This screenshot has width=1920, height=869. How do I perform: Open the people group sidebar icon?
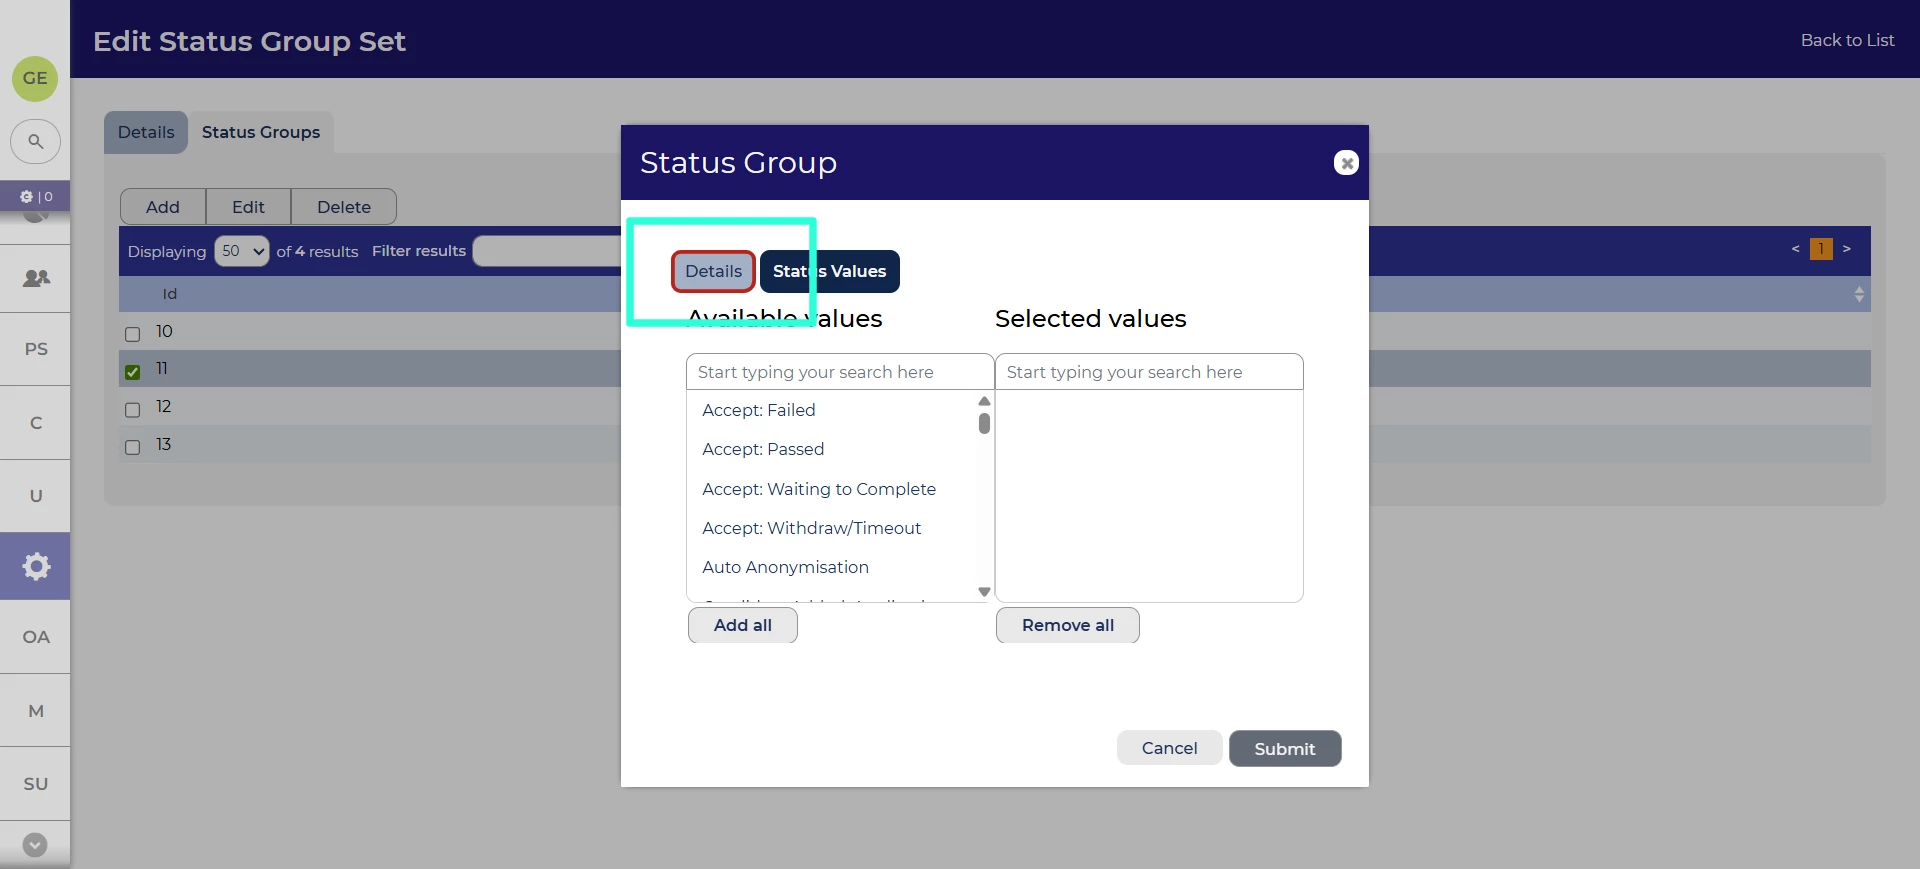point(36,278)
